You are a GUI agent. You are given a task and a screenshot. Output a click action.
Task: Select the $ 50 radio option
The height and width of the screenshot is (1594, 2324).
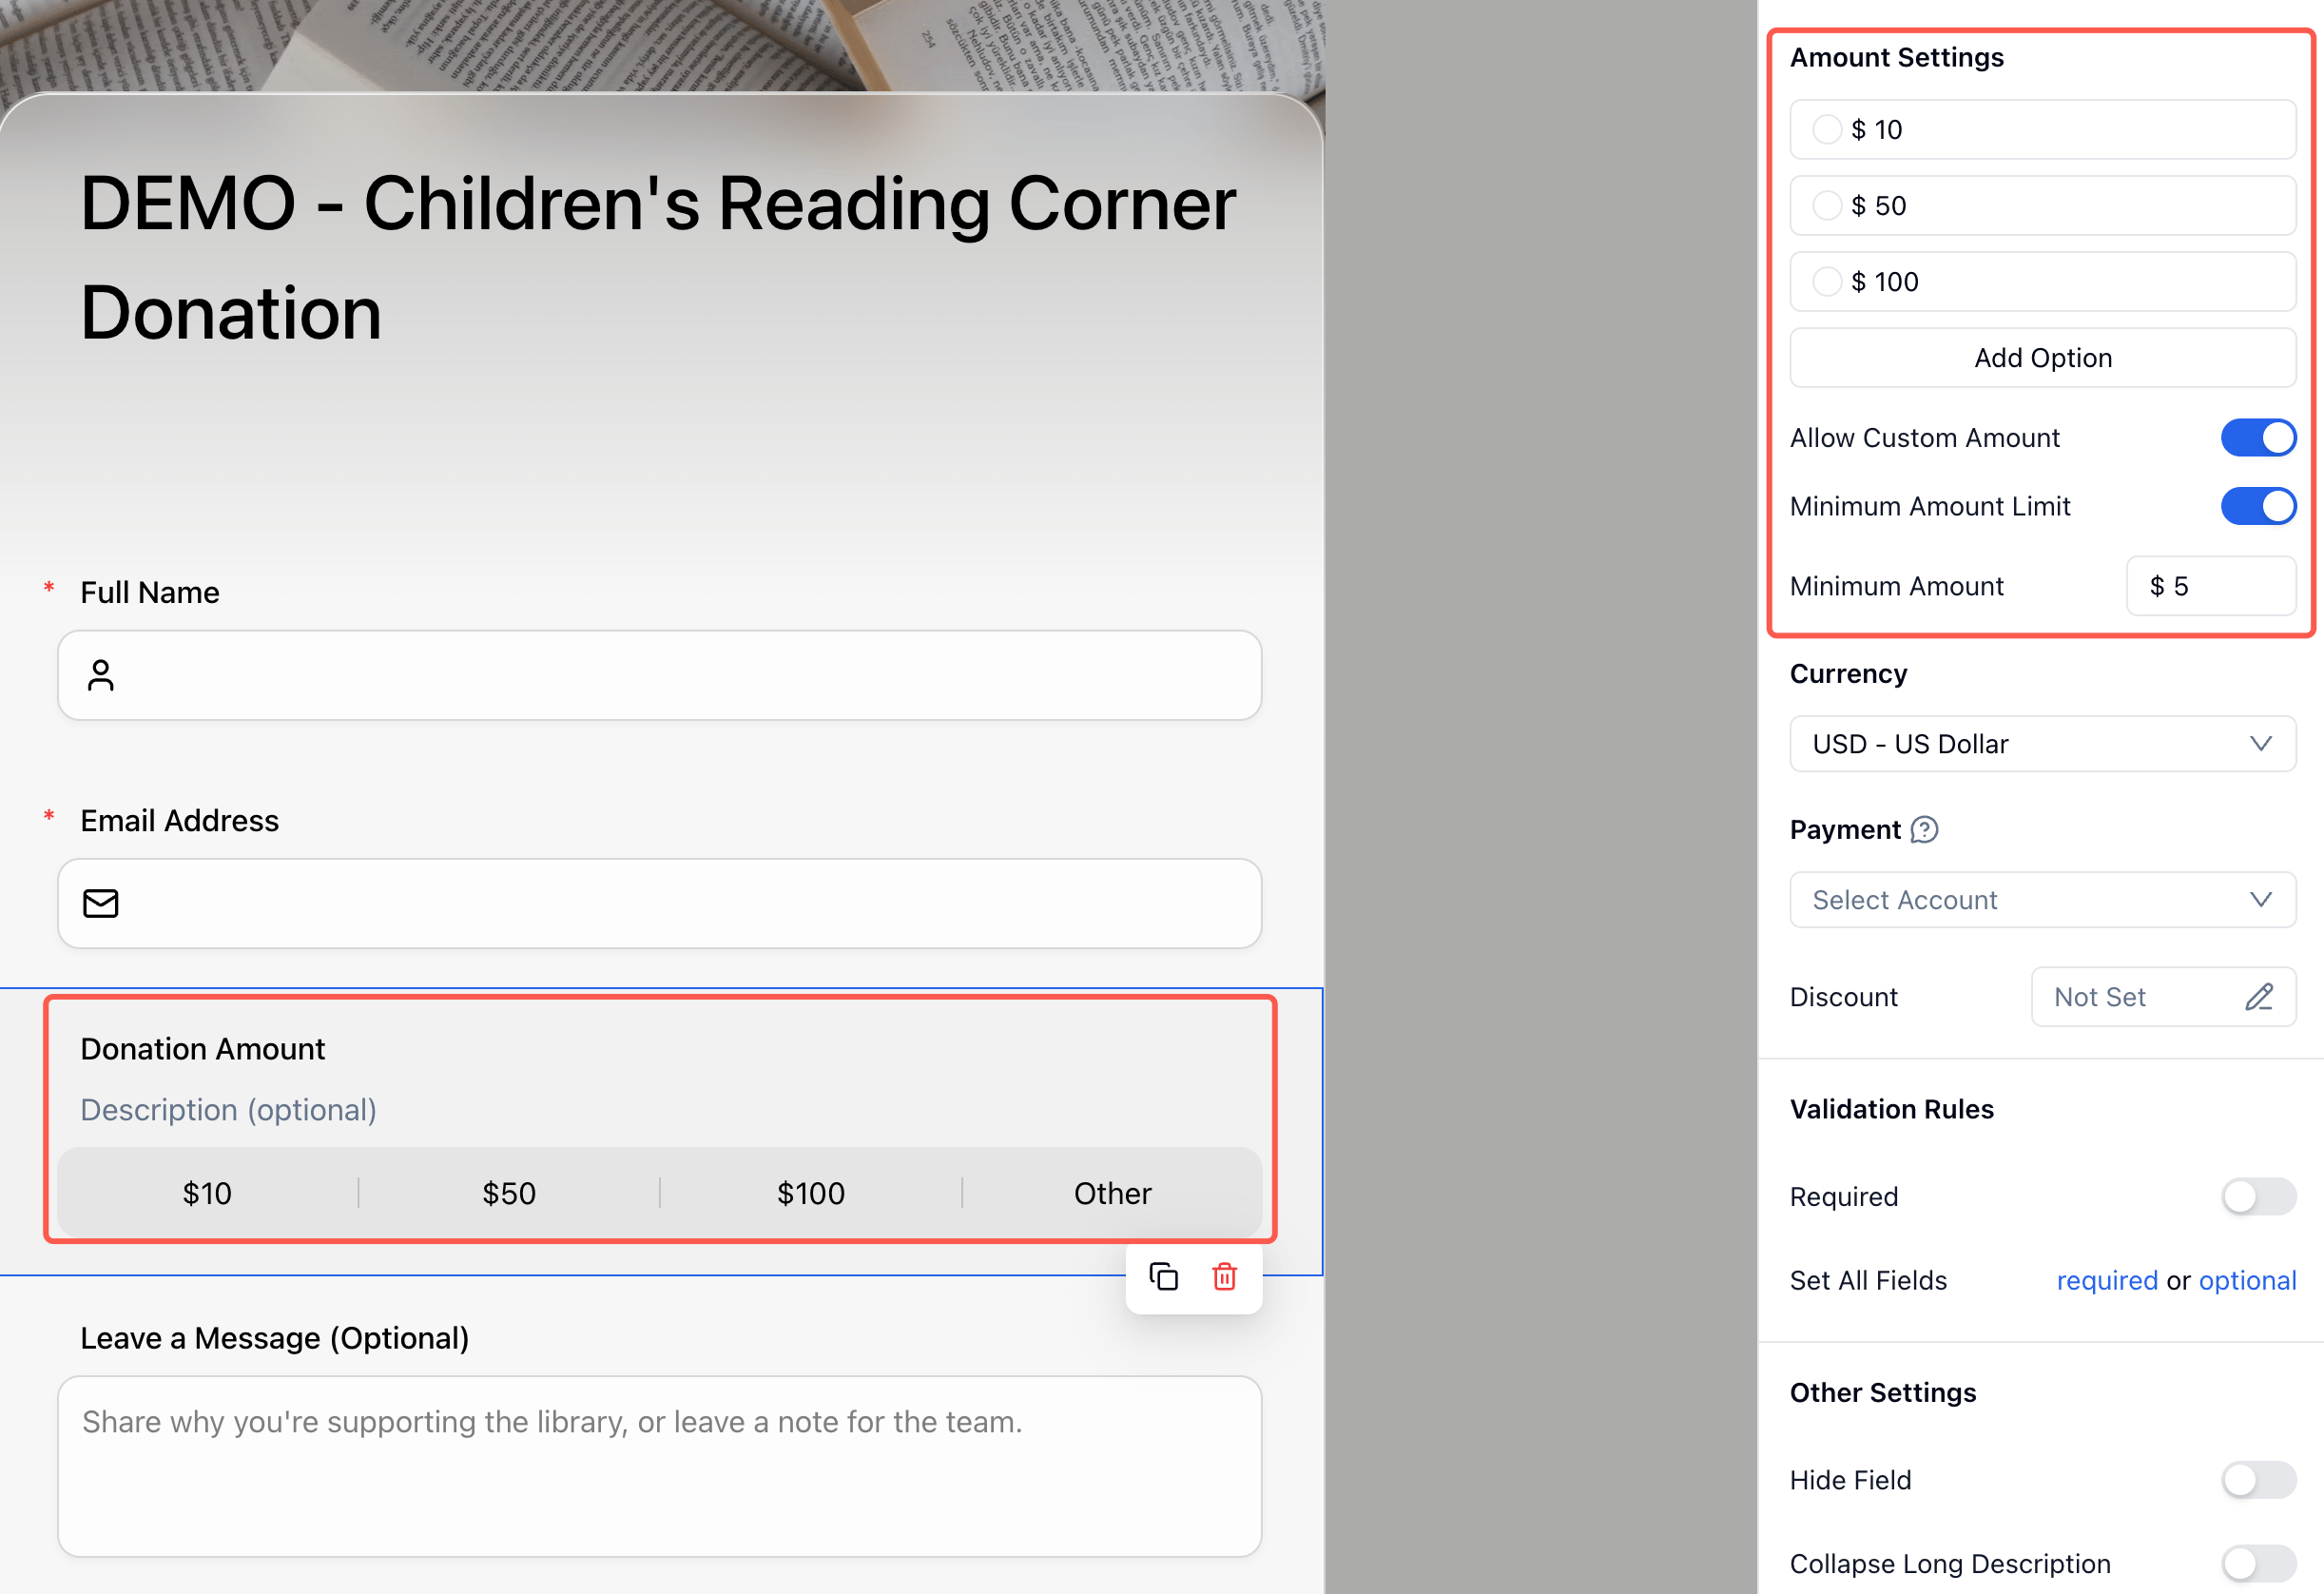tap(1827, 205)
